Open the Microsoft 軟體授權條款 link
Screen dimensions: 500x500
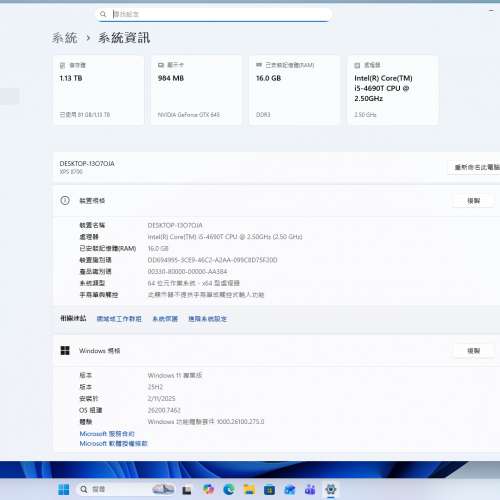pyautogui.click(x=113, y=444)
